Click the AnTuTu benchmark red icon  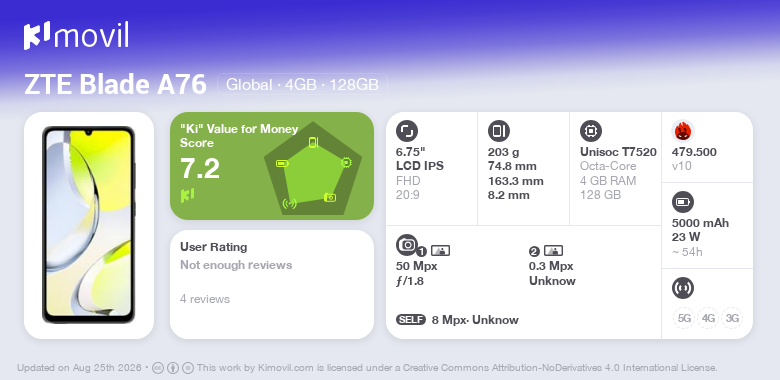682,131
